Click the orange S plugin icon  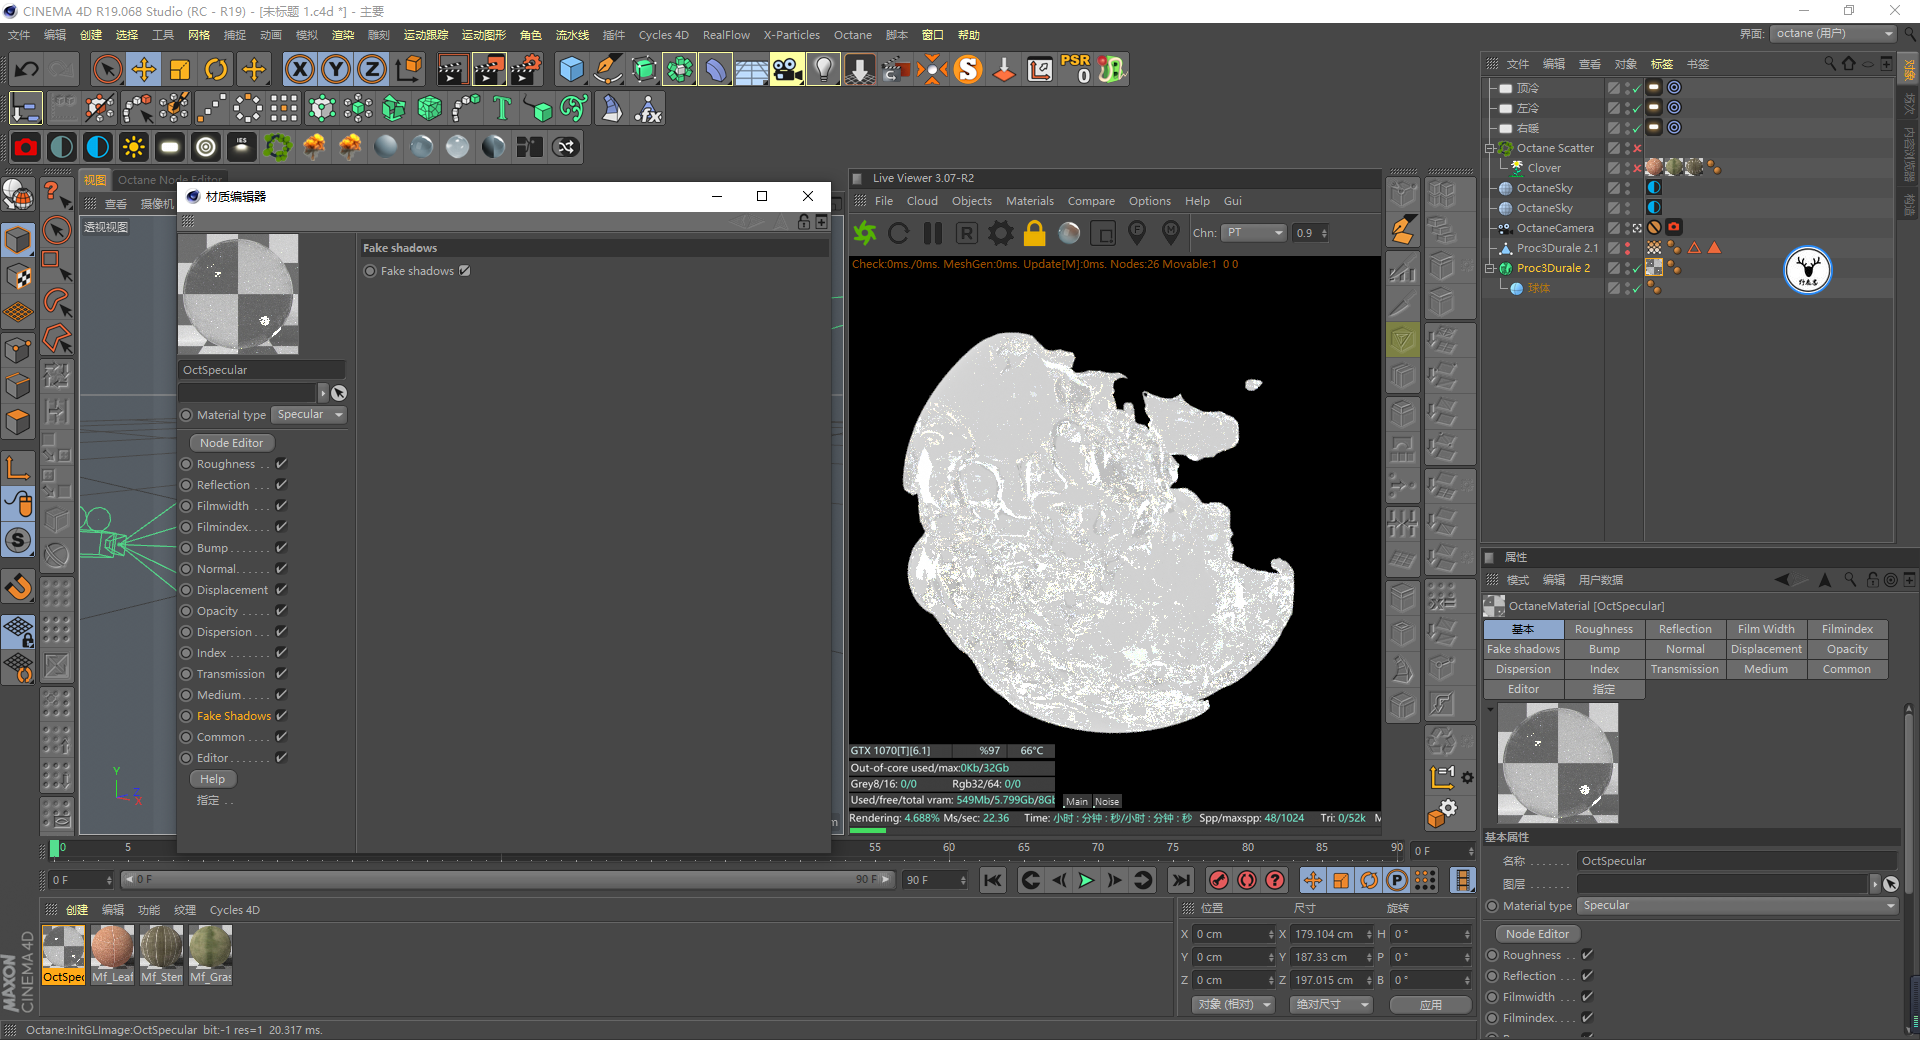[x=968, y=69]
